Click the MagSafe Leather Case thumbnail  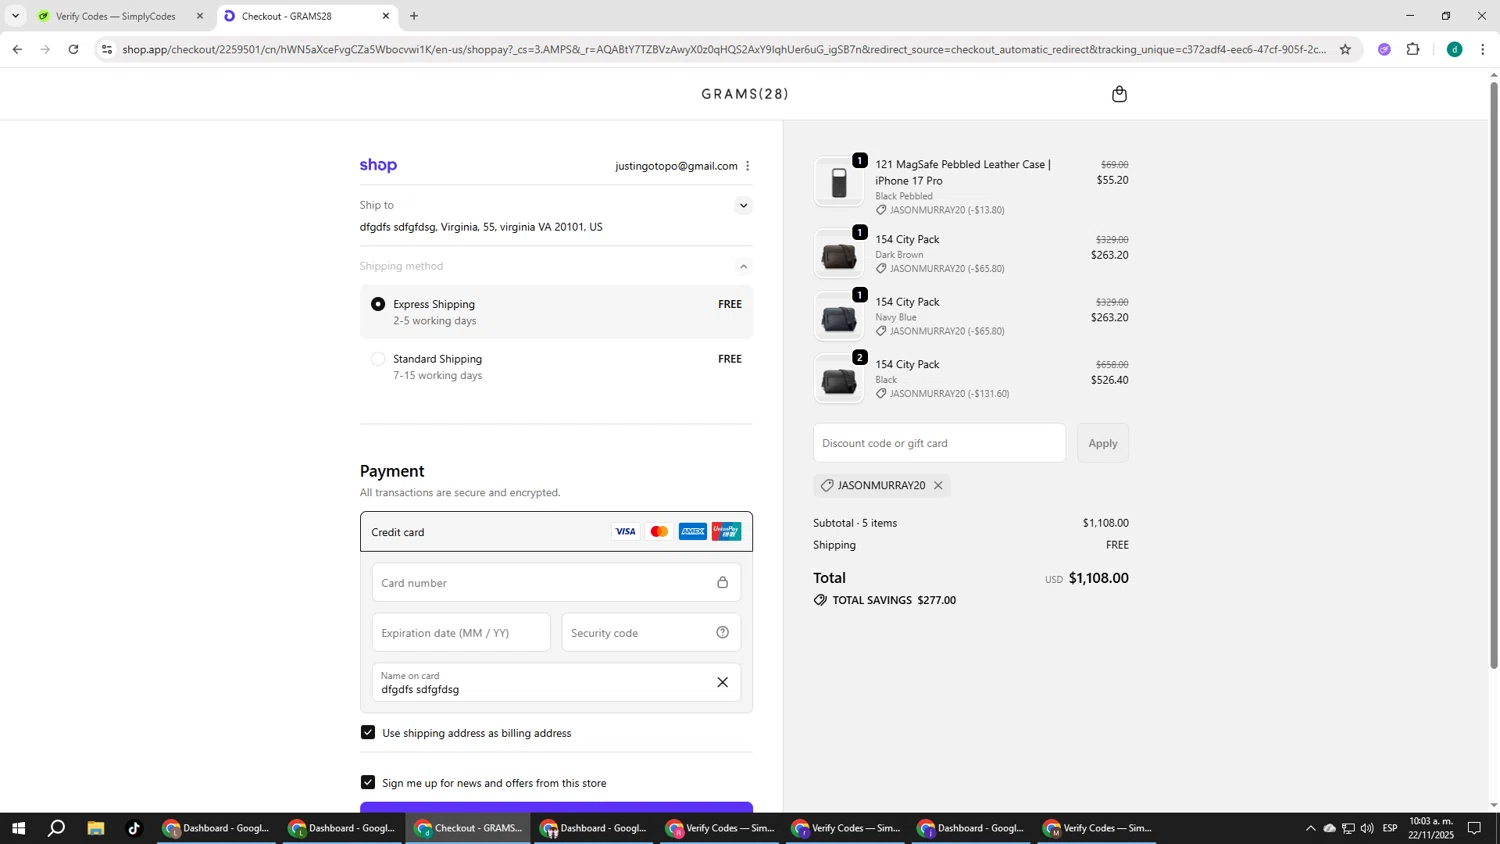(x=839, y=182)
